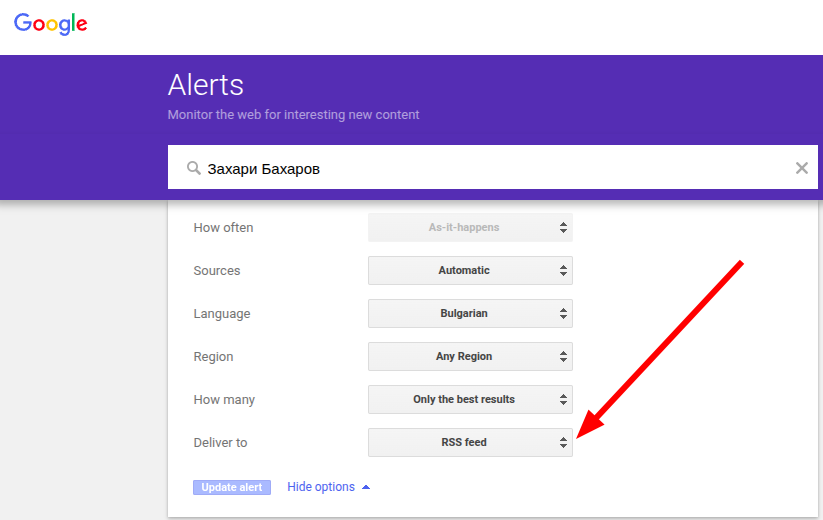
Task: Click the 'Deliver to' label
Action: pos(220,443)
